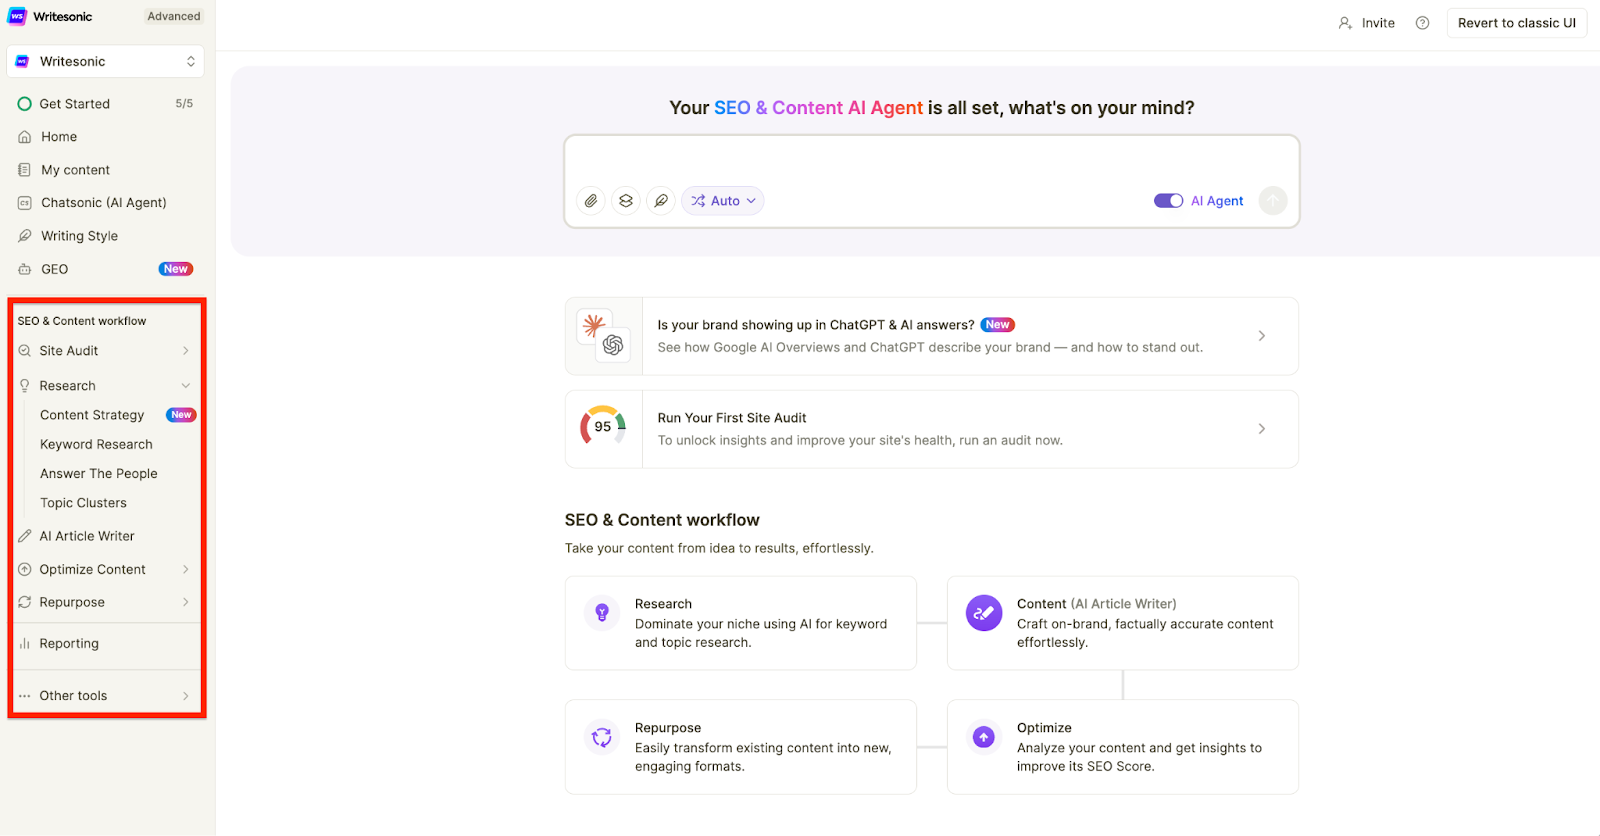1600x836 pixels.
Task: Open Keyword Research in sidebar
Action: click(96, 444)
